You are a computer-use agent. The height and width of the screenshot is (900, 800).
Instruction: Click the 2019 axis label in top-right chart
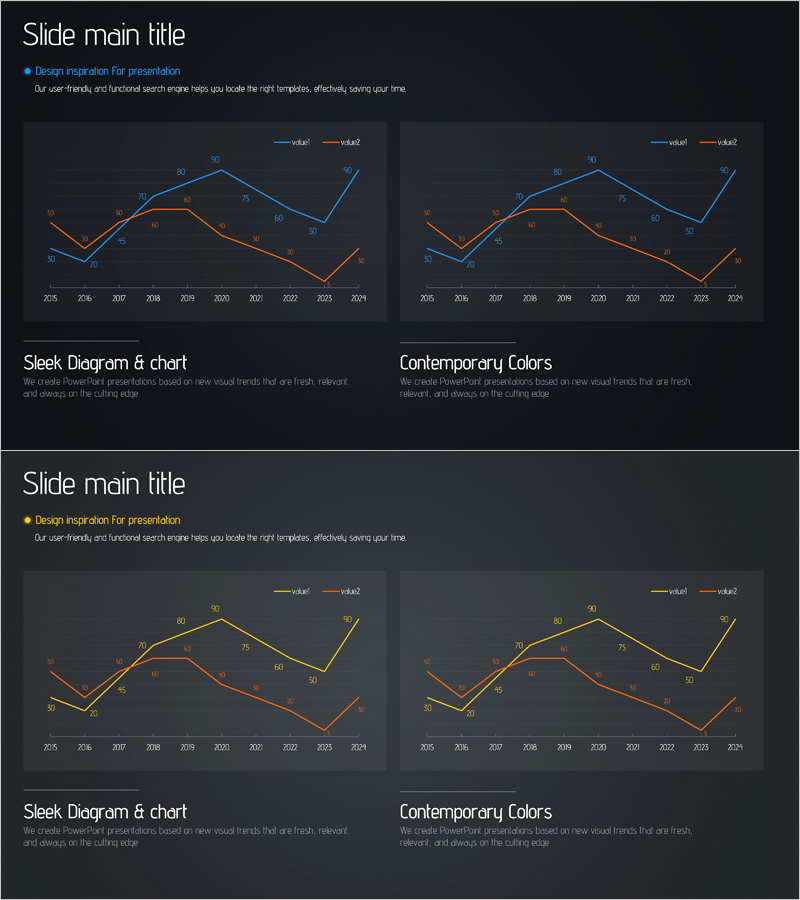tap(564, 298)
